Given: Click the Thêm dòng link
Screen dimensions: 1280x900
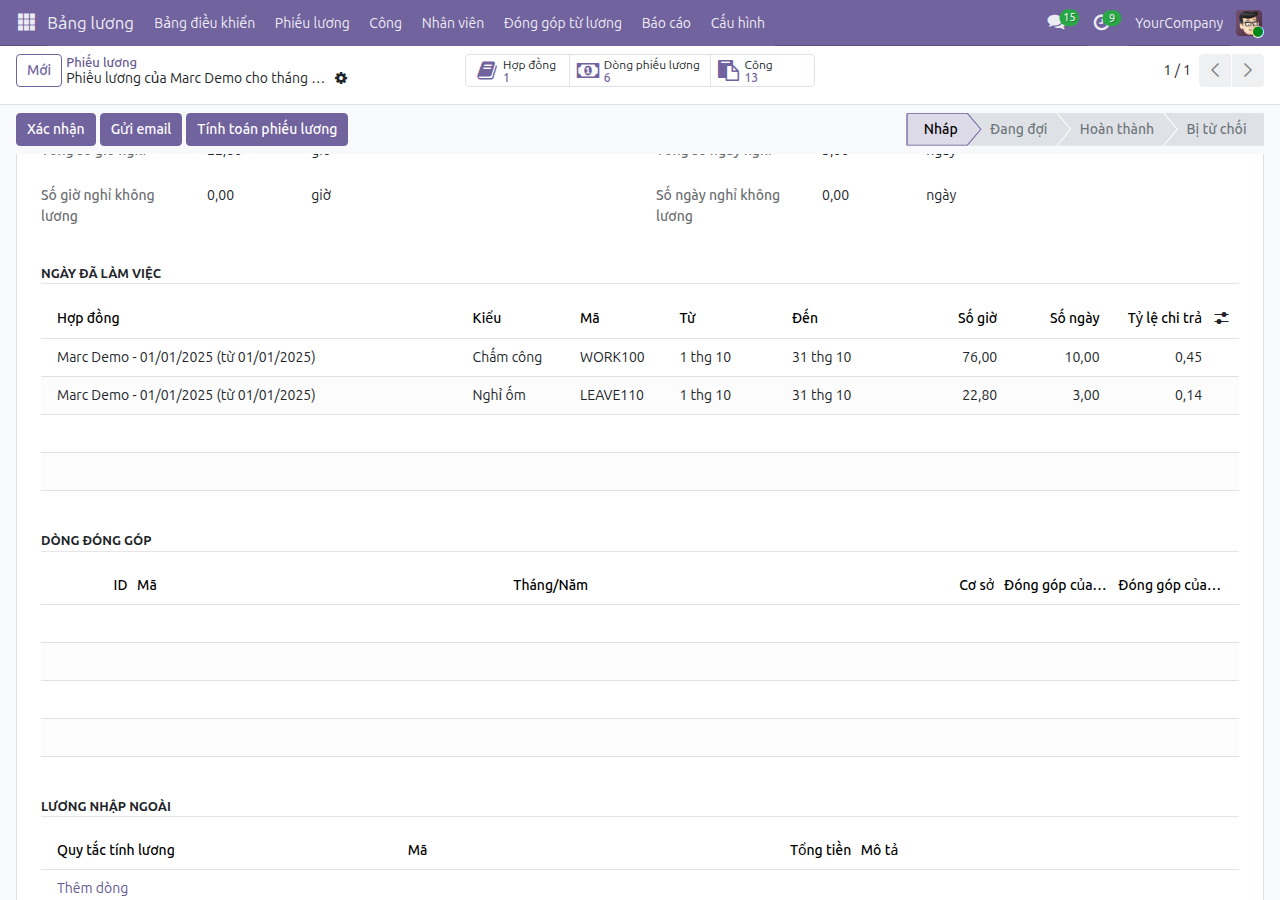Looking at the screenshot, I should 92,888.
